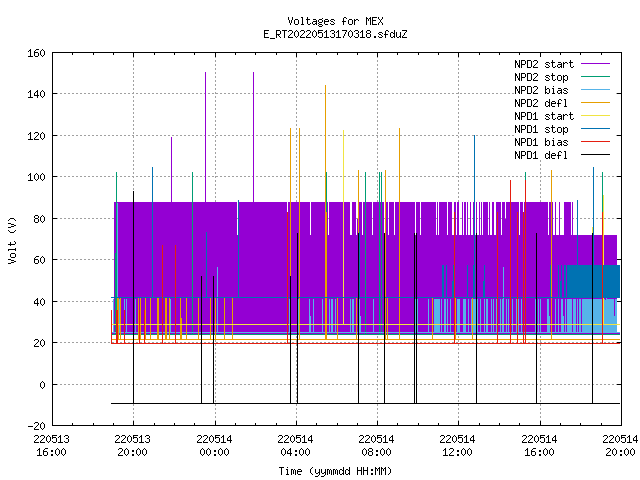Click the NPD1 stop blue legend line

tap(595, 129)
